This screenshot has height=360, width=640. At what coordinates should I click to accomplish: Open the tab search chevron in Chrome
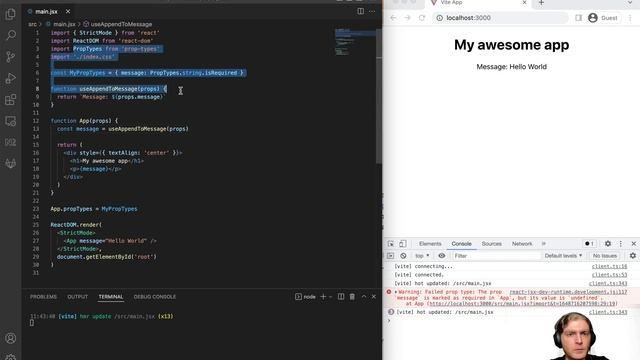point(630,3)
